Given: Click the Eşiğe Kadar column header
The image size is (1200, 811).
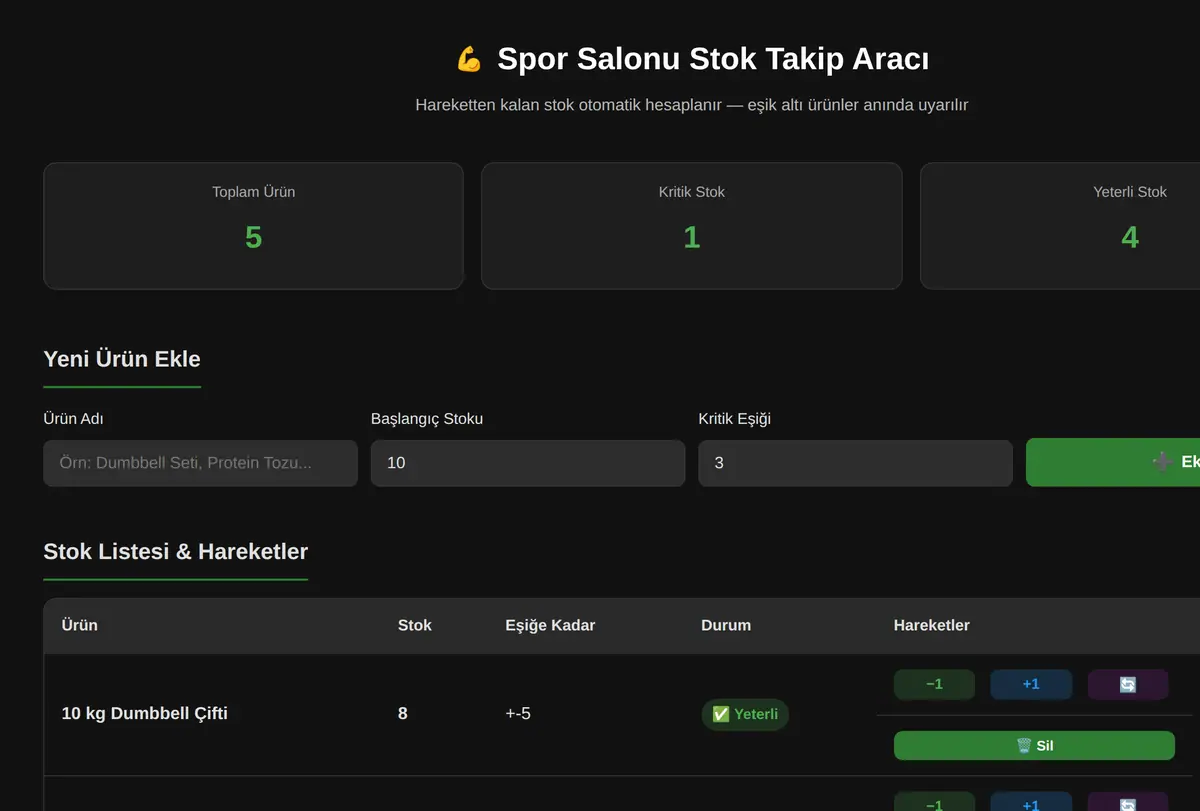Looking at the screenshot, I should (x=550, y=625).
